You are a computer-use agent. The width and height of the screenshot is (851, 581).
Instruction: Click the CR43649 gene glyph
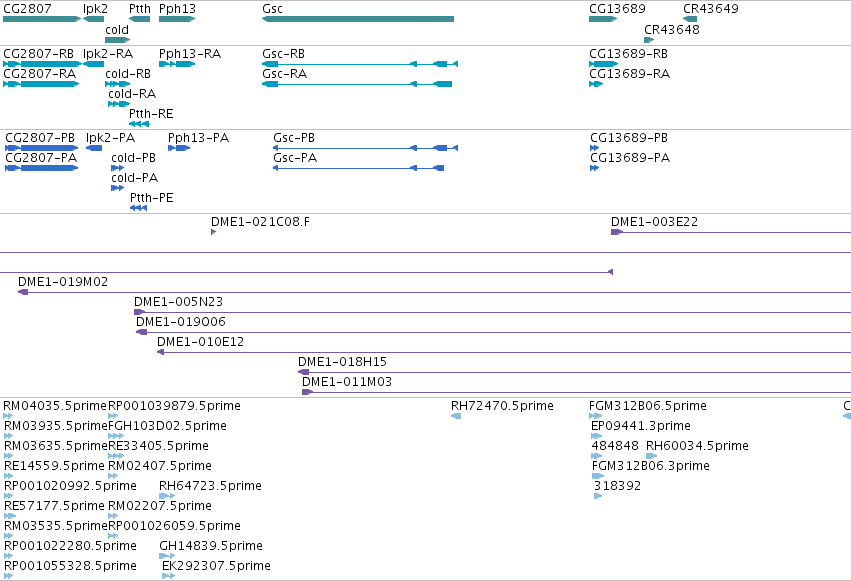pos(690,19)
